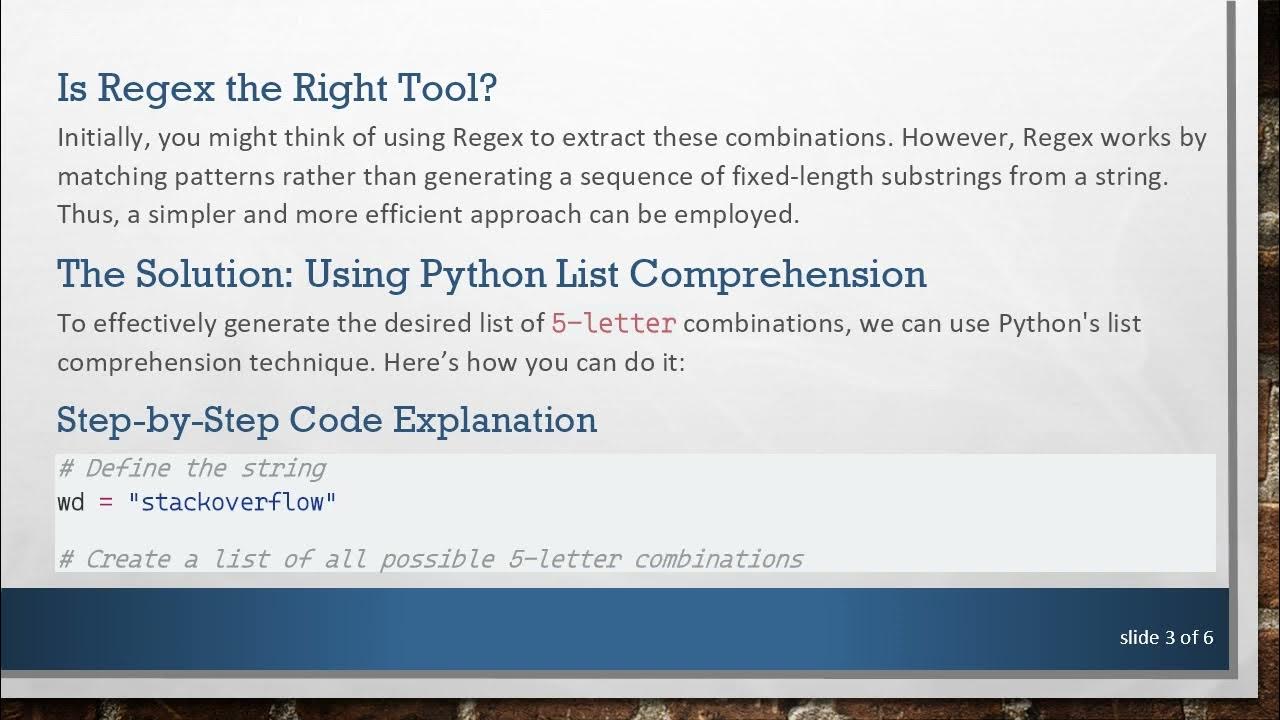This screenshot has width=1280, height=720.
Task: Click the words "comprehension technique" in the paragraph
Action: (x=216, y=362)
